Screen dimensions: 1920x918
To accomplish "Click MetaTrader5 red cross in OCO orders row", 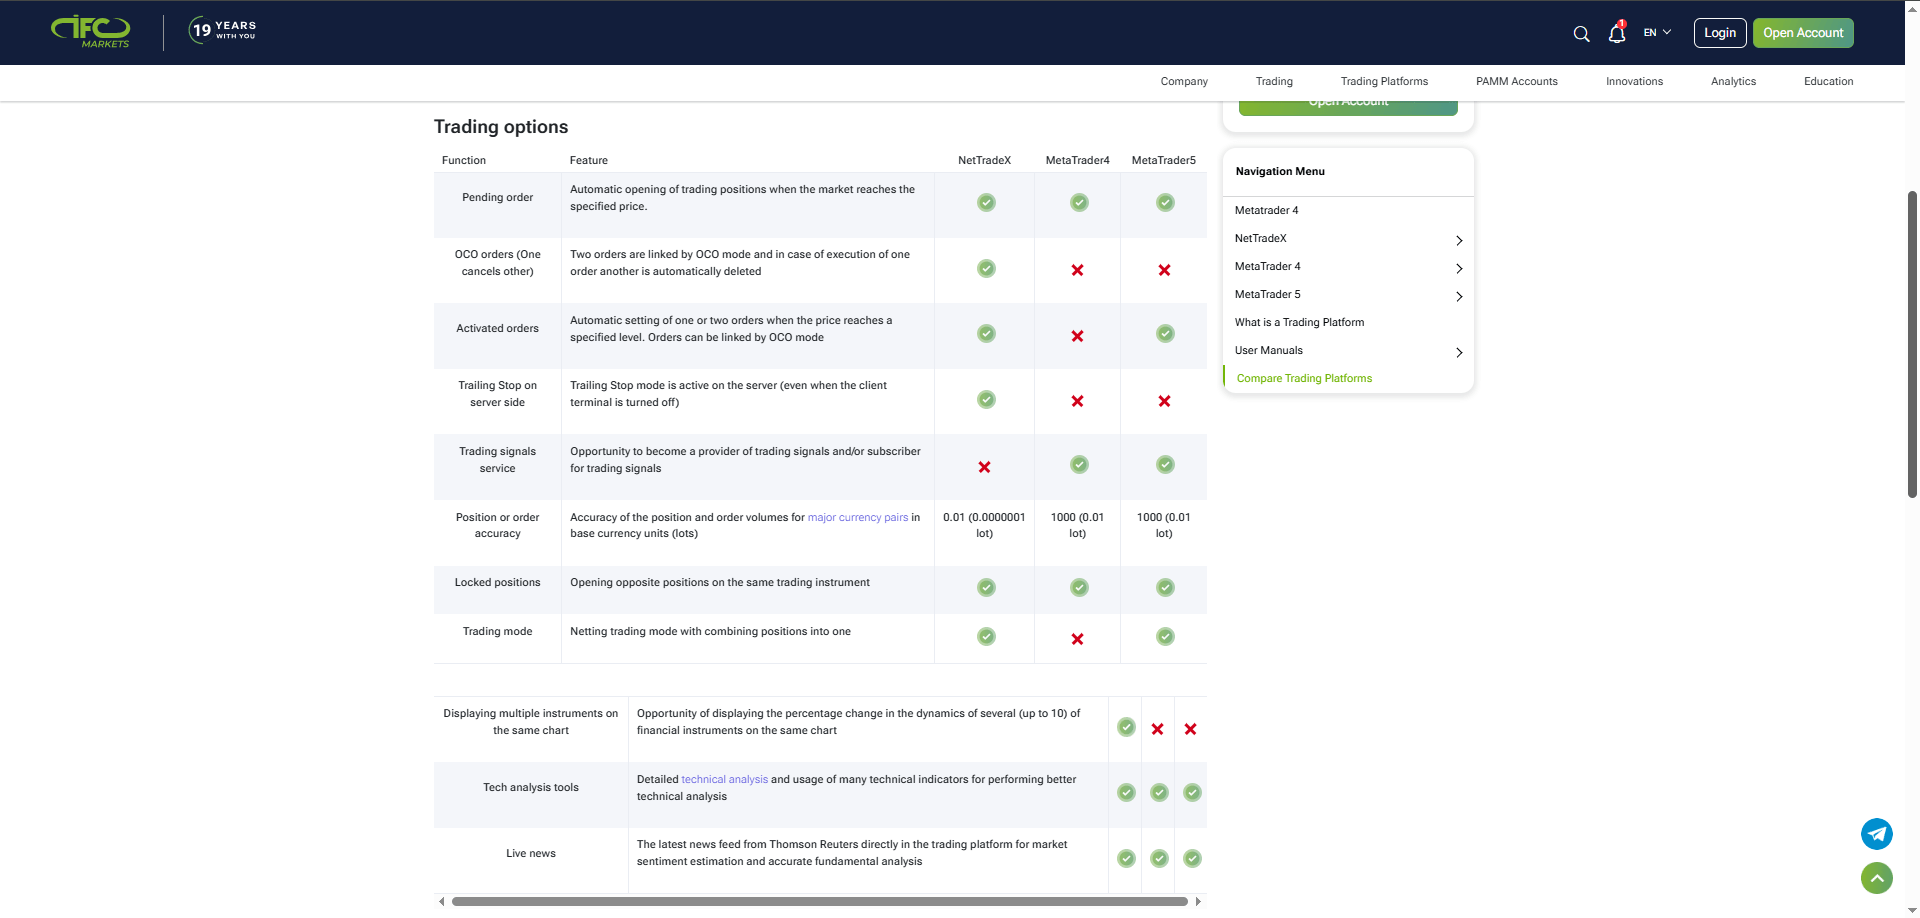I will pos(1164,270).
